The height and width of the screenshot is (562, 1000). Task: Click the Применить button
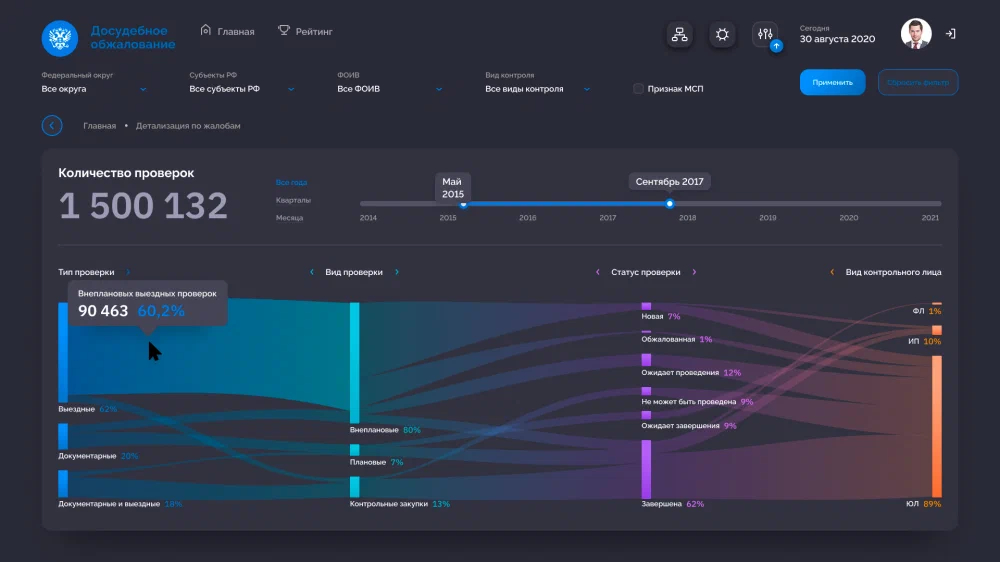[x=832, y=82]
